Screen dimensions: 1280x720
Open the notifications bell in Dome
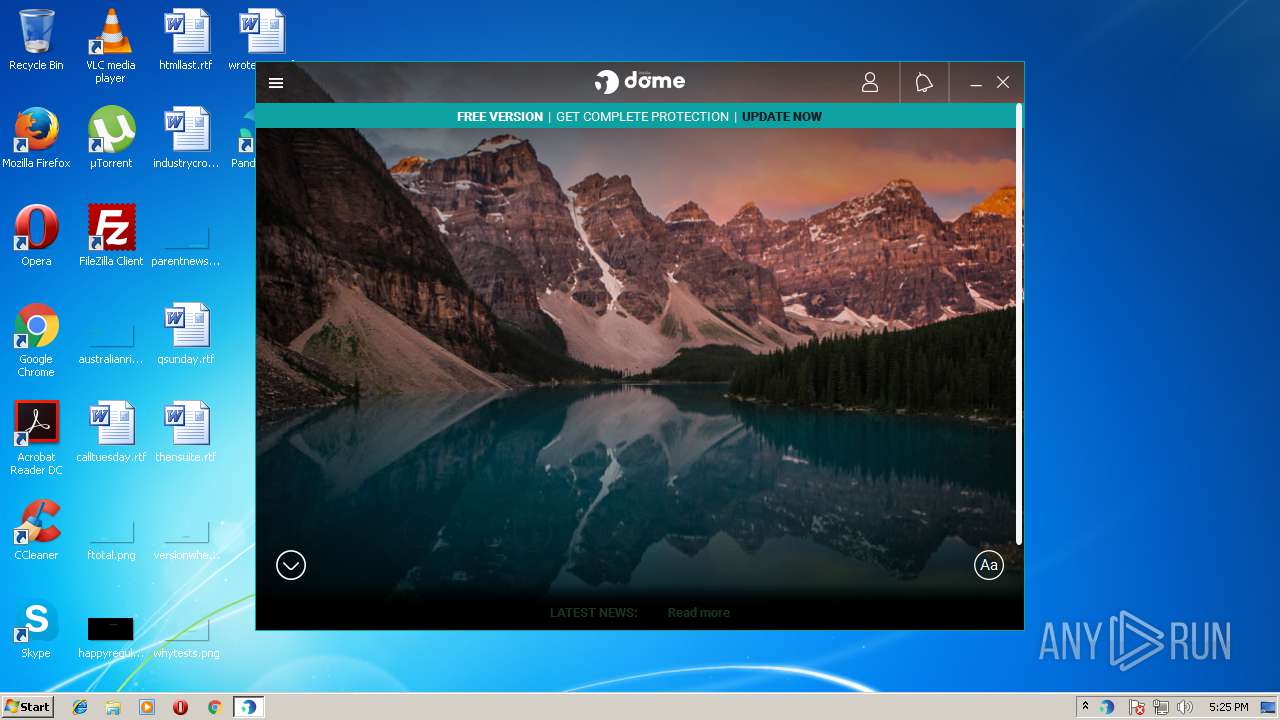tap(924, 83)
